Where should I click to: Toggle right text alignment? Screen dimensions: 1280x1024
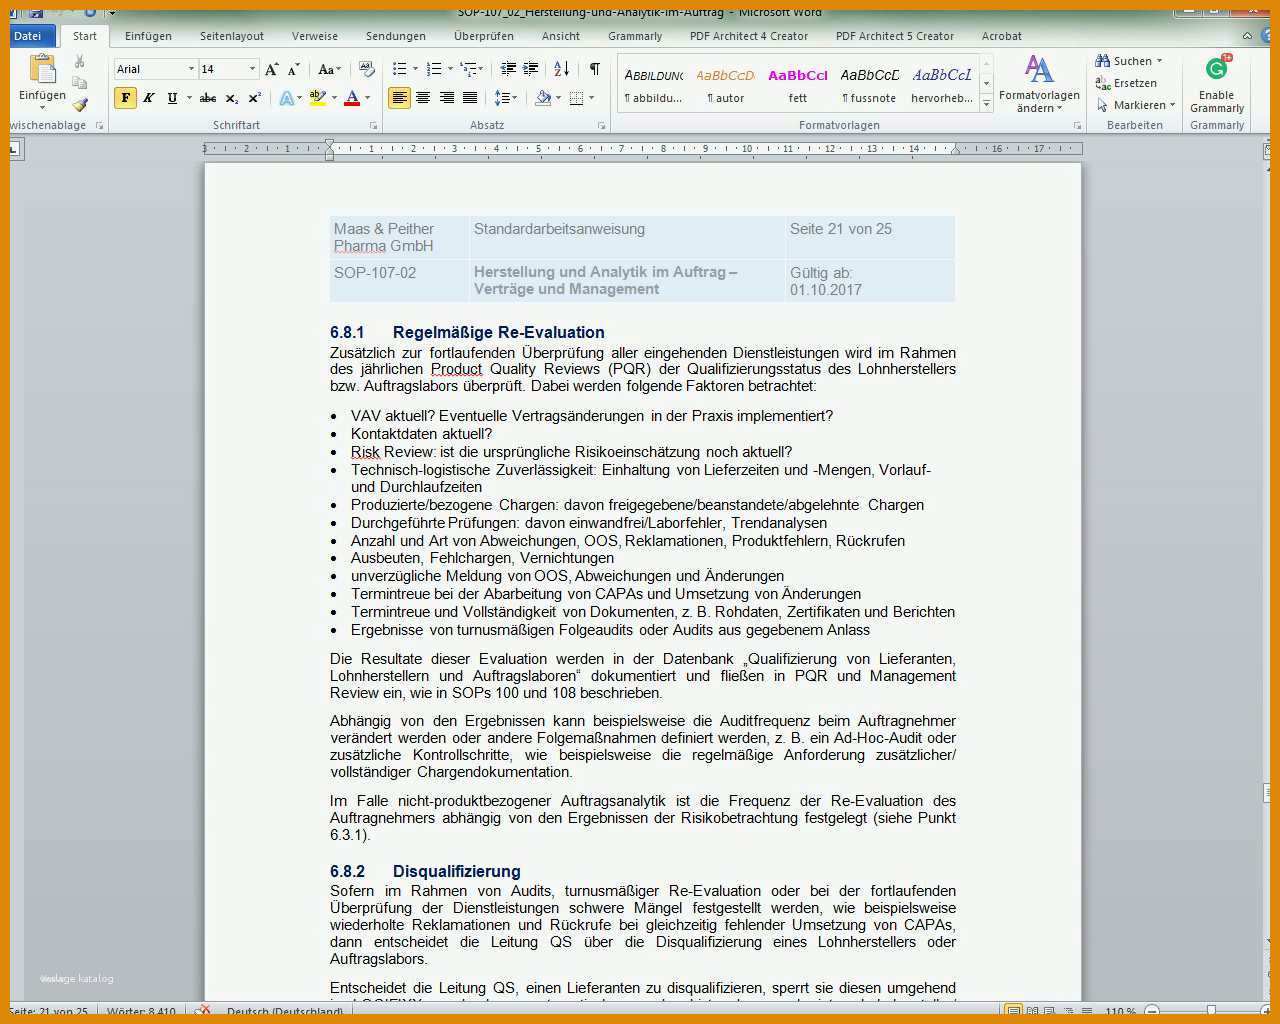(x=446, y=98)
